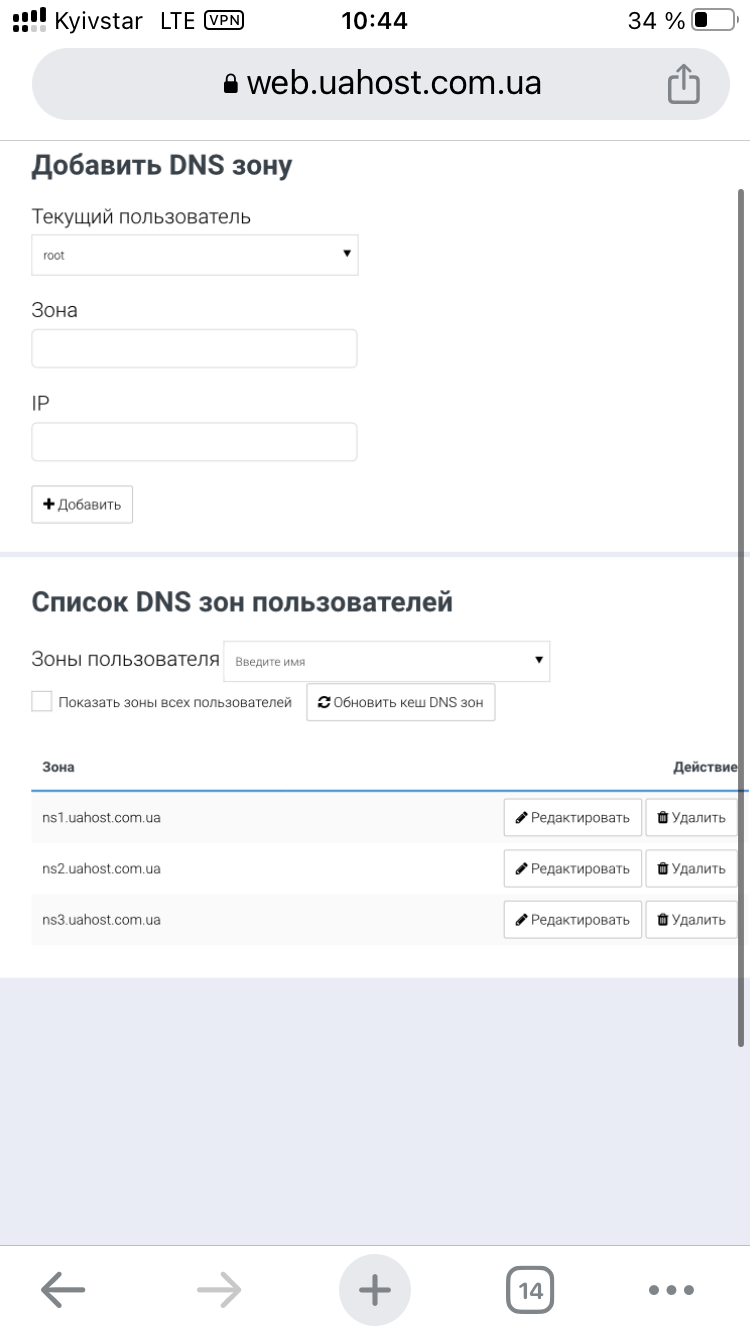Click into the IP input field
750x1334 pixels.
point(195,442)
